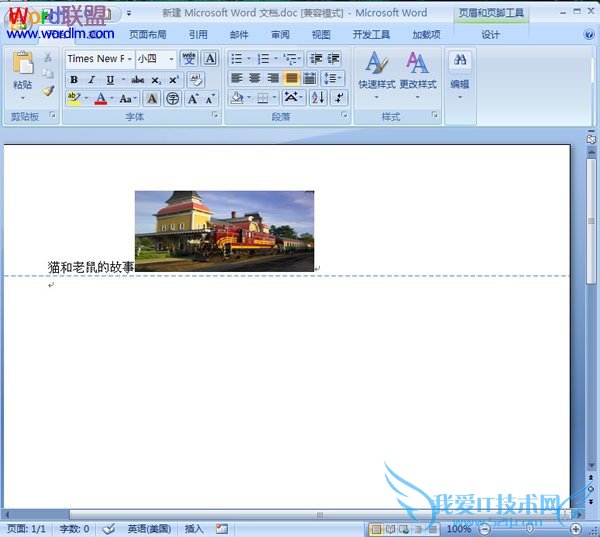Switch to the Add-Ins (加载项) tab
Viewport: 600px width, 537px height.
click(426, 35)
